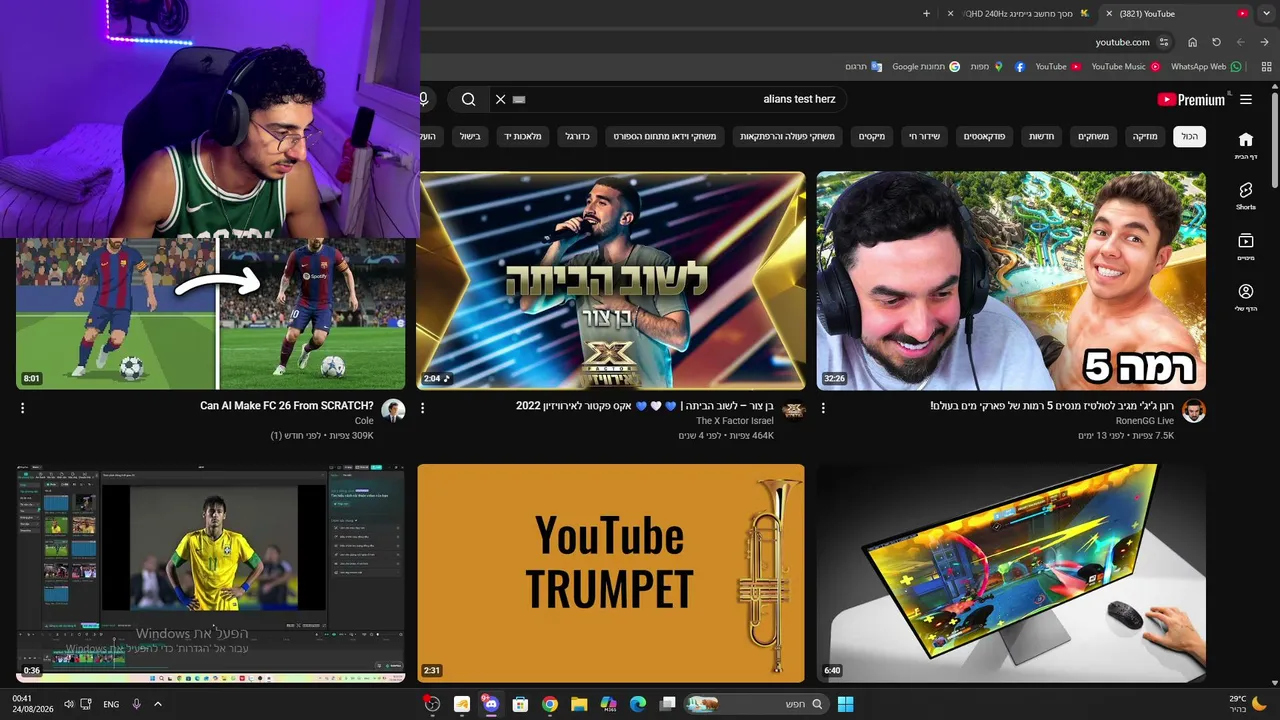This screenshot has height=720, width=1280.
Task: Reload the page with refresh button
Action: tap(1216, 42)
